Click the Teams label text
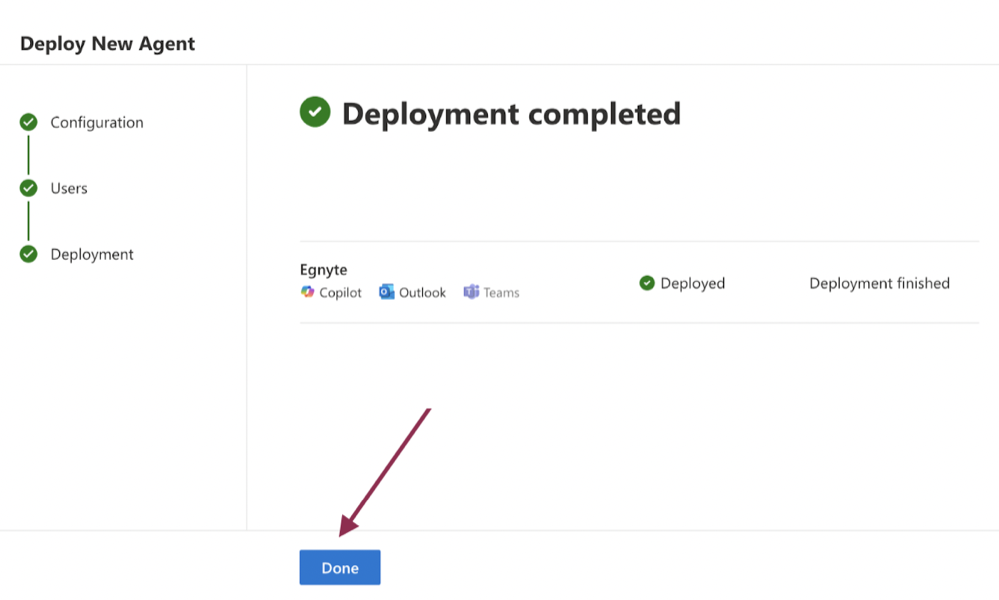The width and height of the screenshot is (999, 600). [x=503, y=291]
